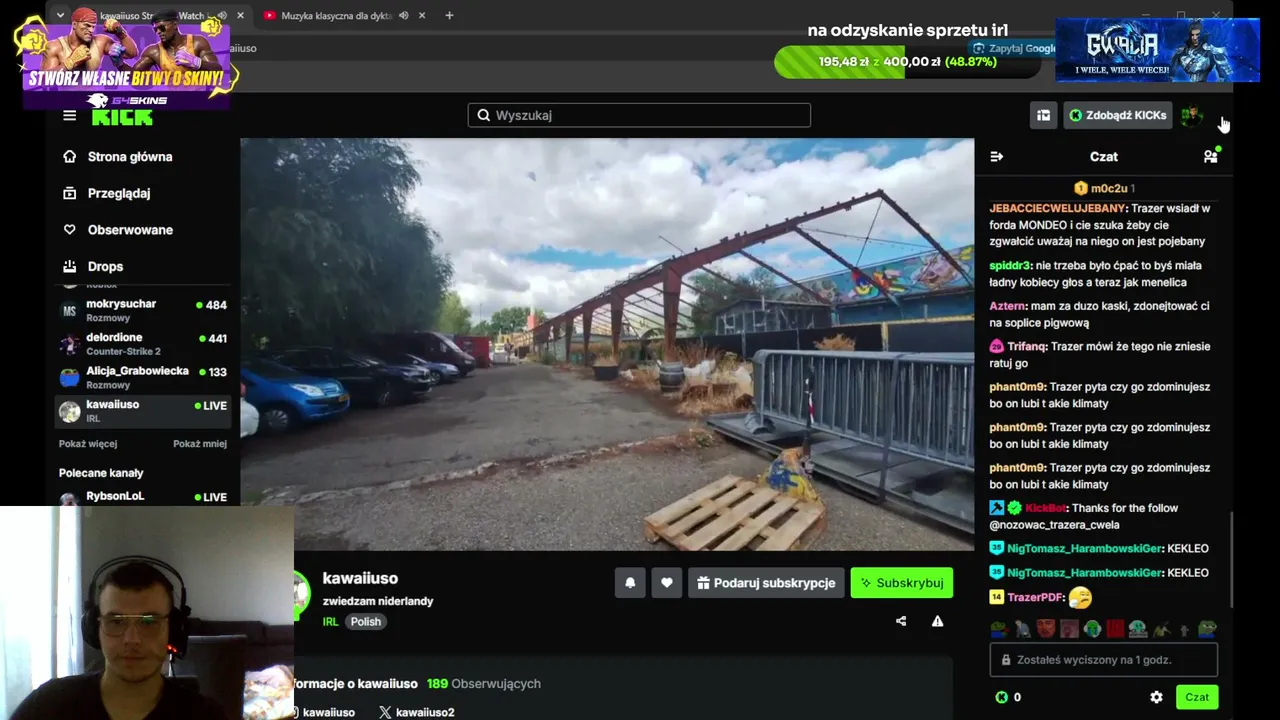Collapse the chat panel with arrow icon
Screen dimensions: 1280x720
(996, 157)
